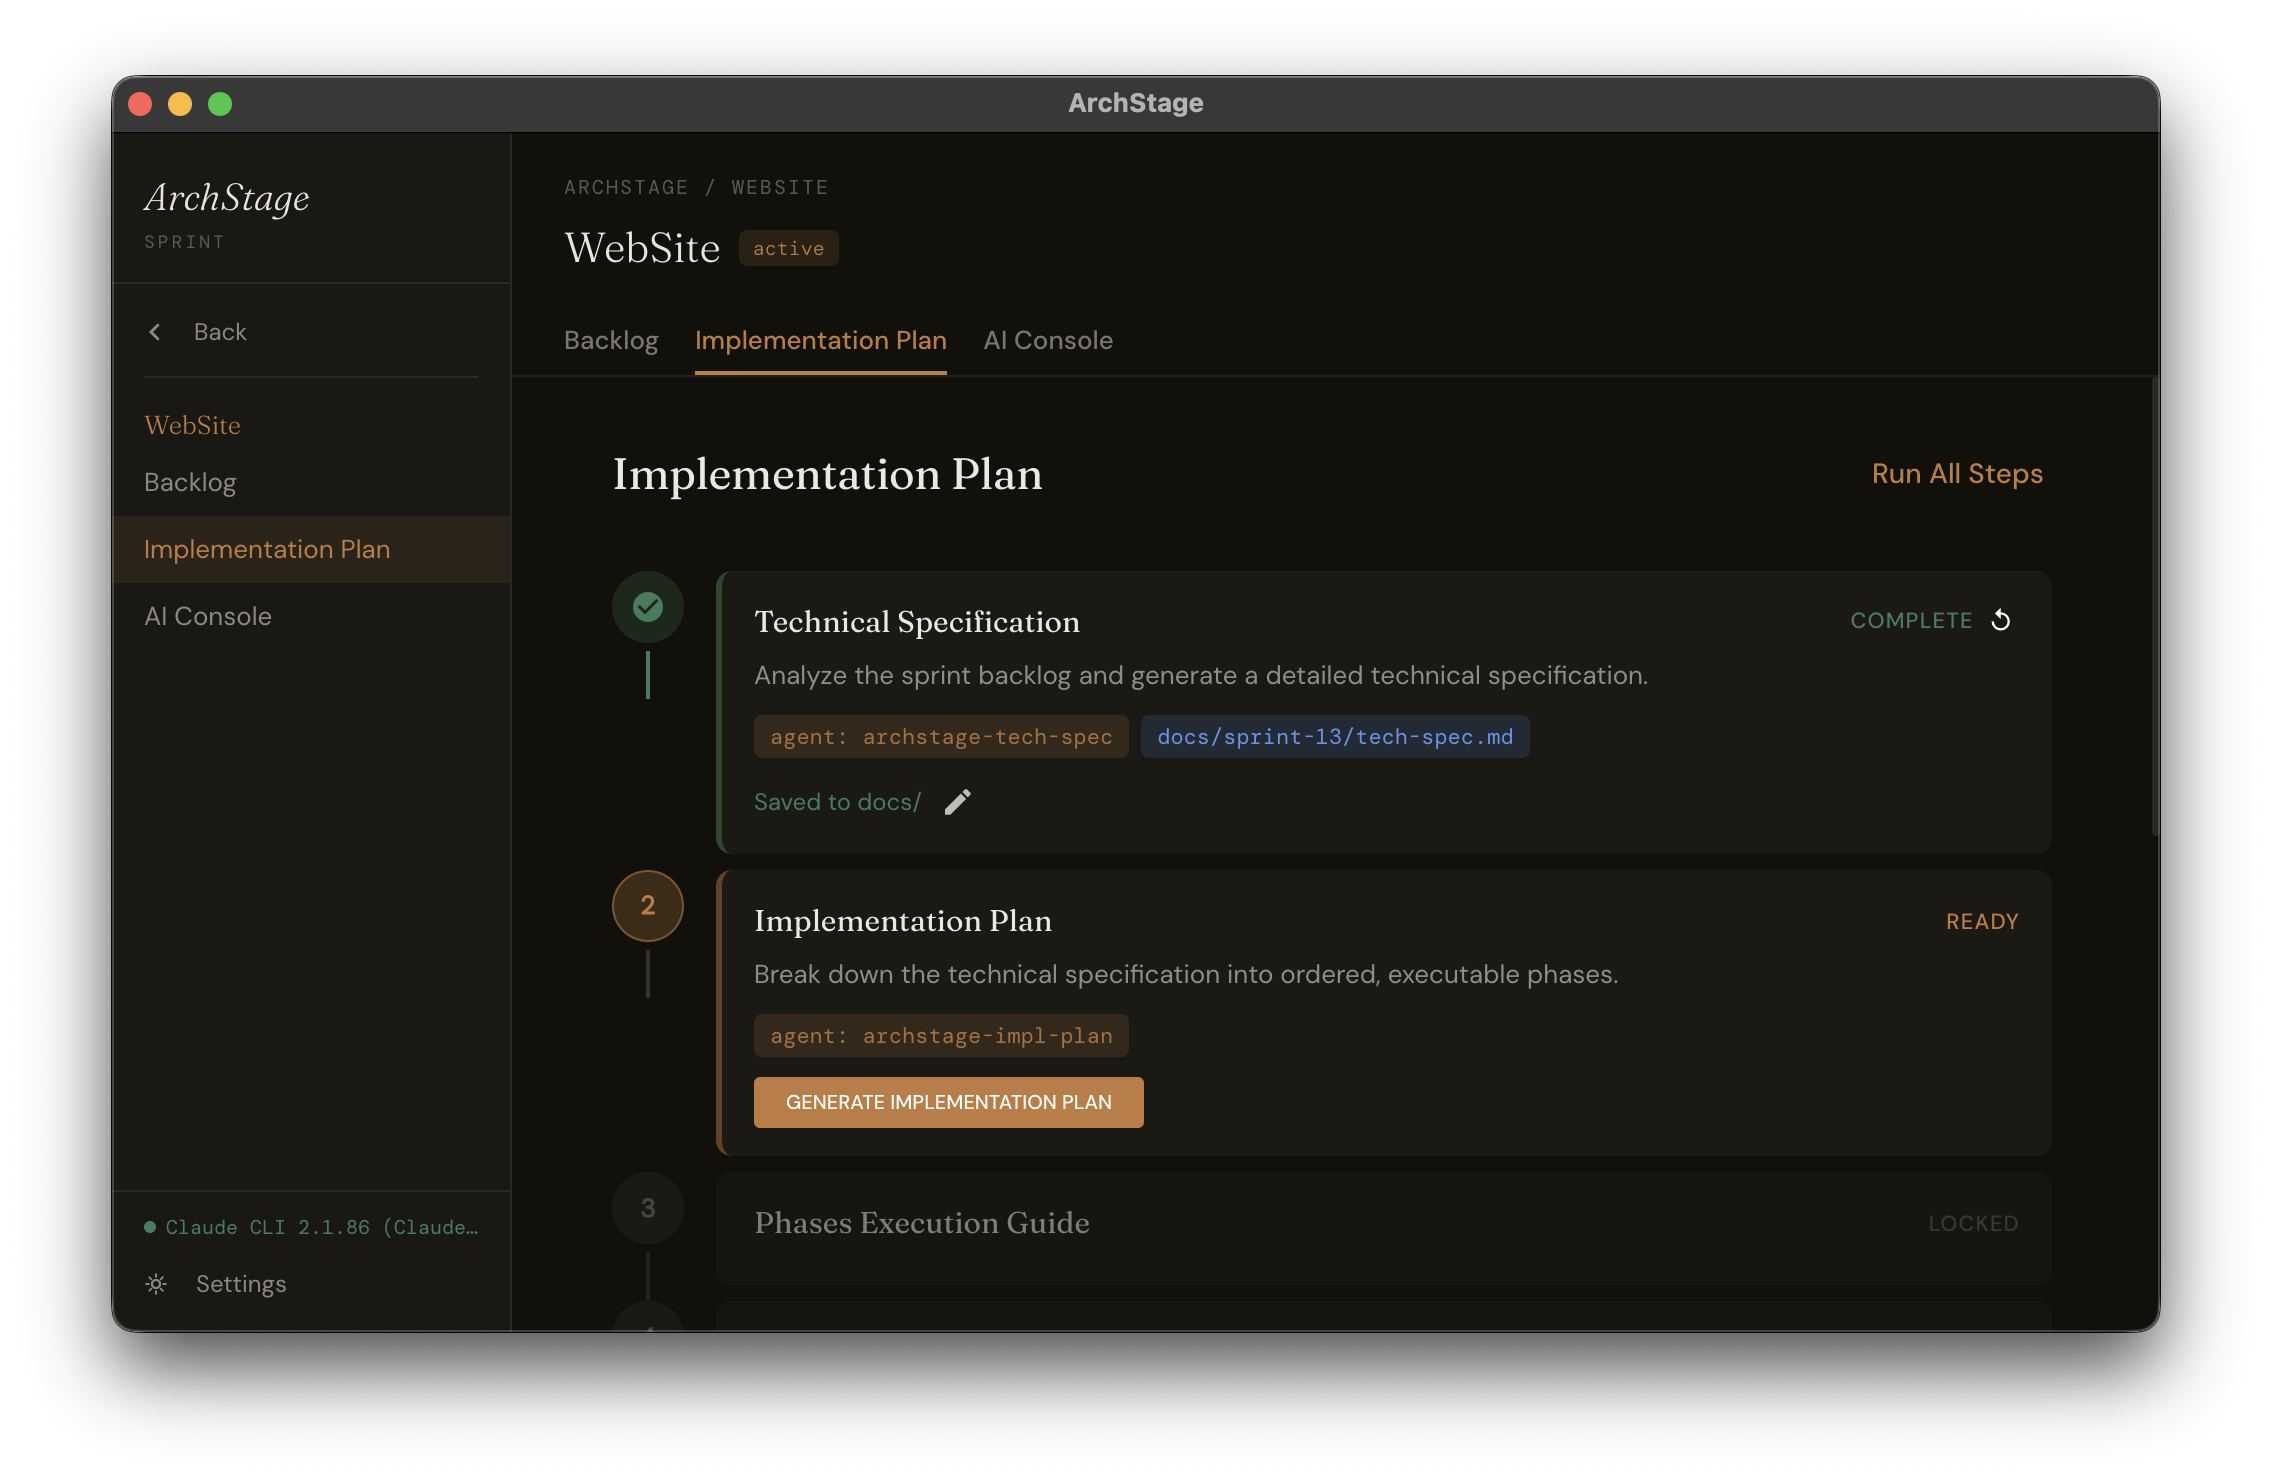This screenshot has height=1480, width=2272.
Task: Click the green checkmark on step one
Action: (647, 606)
